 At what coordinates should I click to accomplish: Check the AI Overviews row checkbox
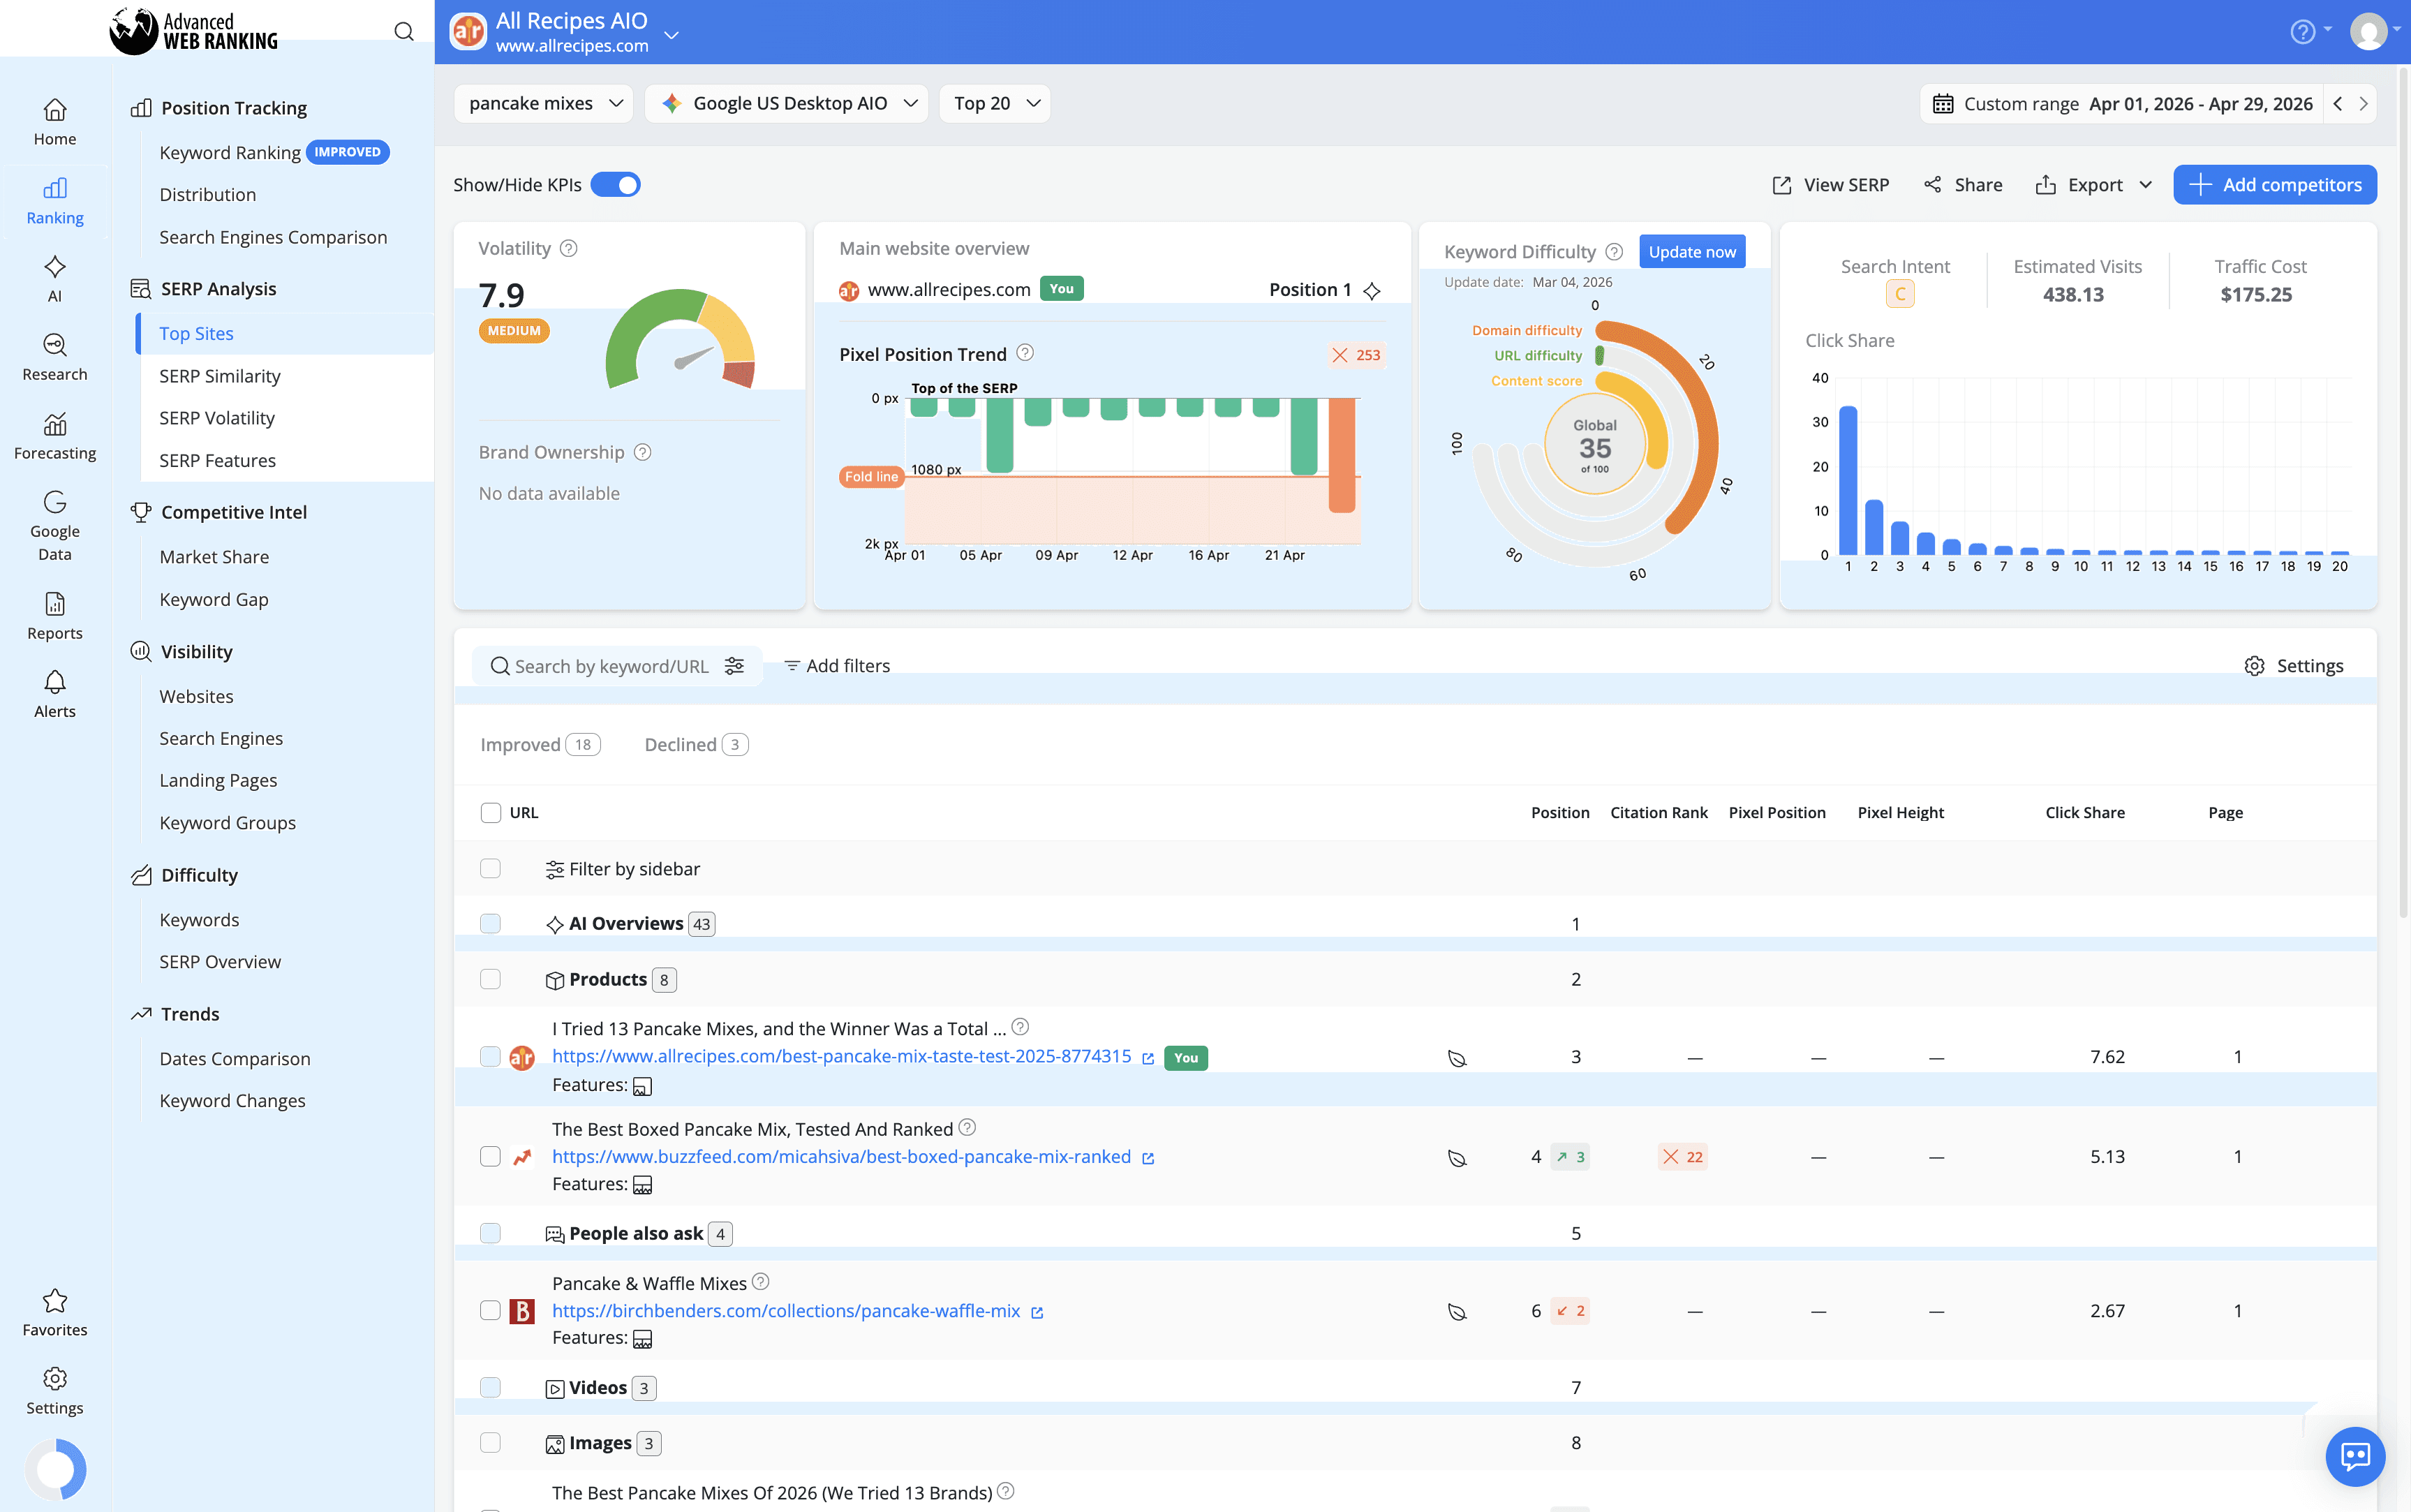coord(490,923)
